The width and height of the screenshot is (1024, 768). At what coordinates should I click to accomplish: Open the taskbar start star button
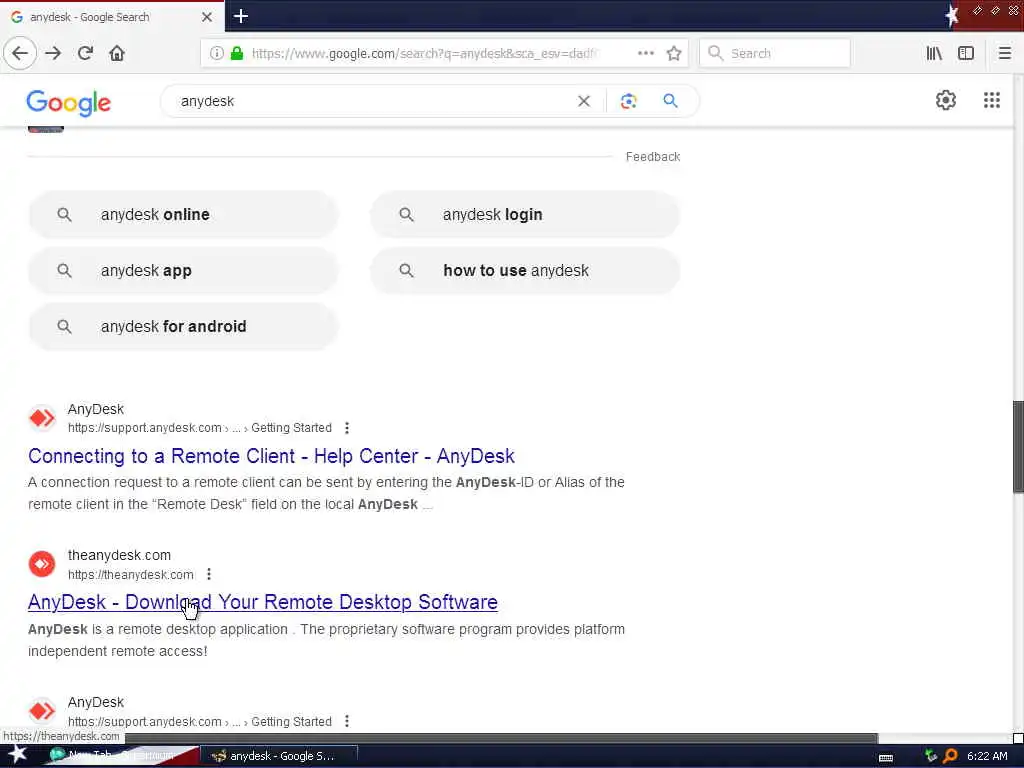(18, 755)
